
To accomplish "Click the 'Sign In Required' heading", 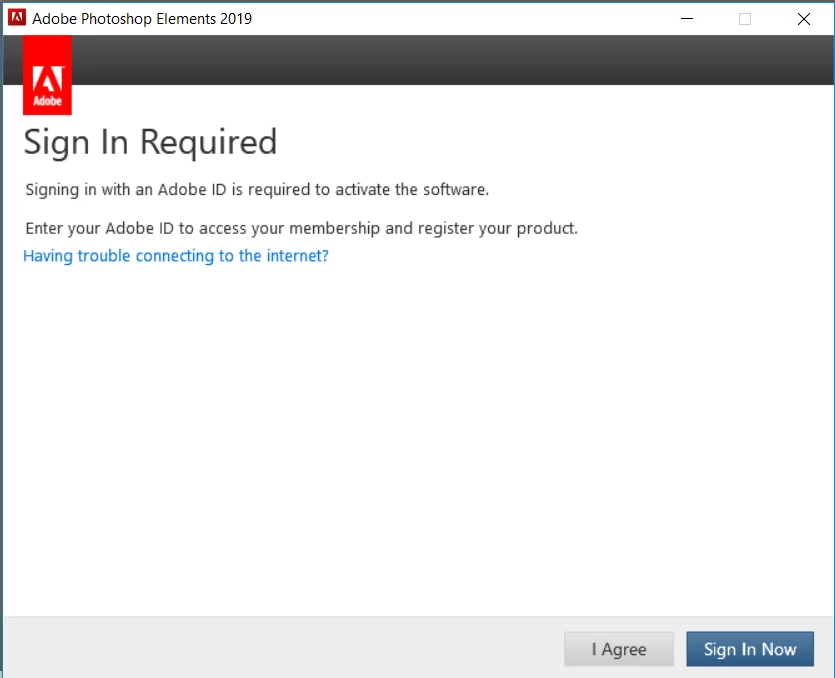I will click(x=150, y=142).
